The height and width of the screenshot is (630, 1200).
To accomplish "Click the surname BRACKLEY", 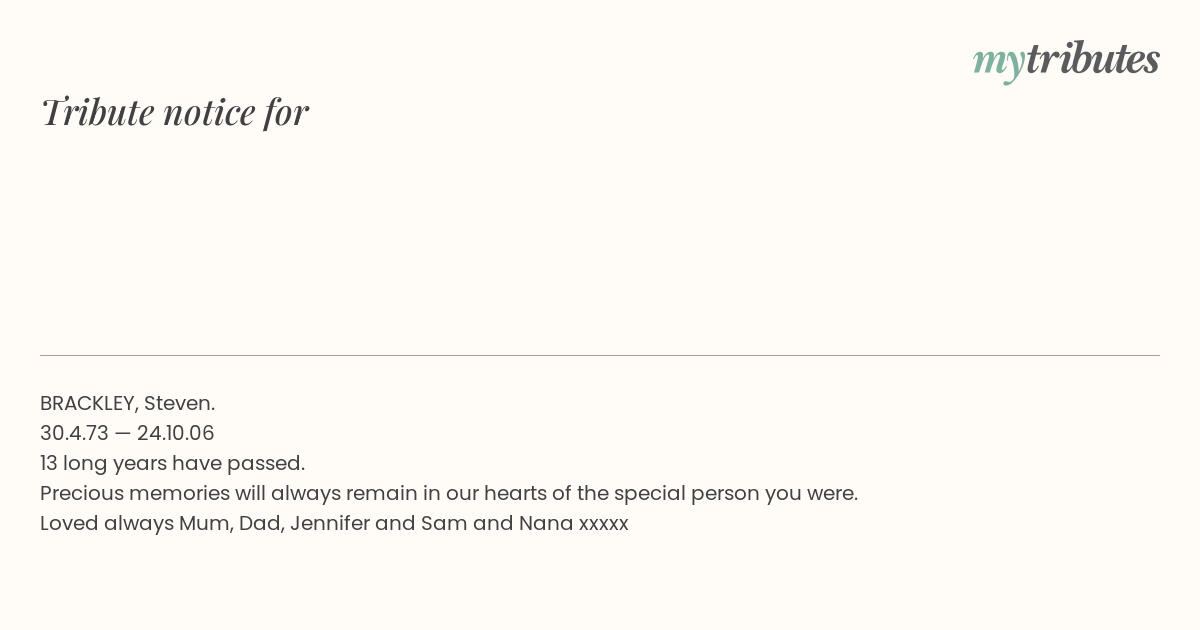I will 88,403.
